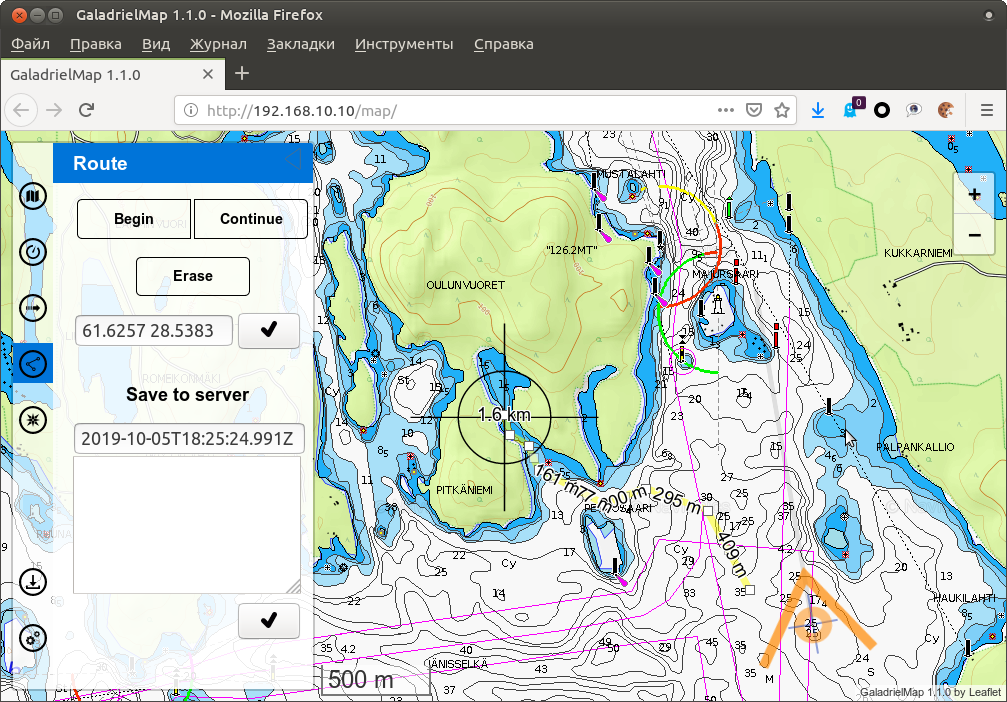Click the final route waypoint square near depth 35
This screenshot has height=702, width=1007.
click(750, 589)
